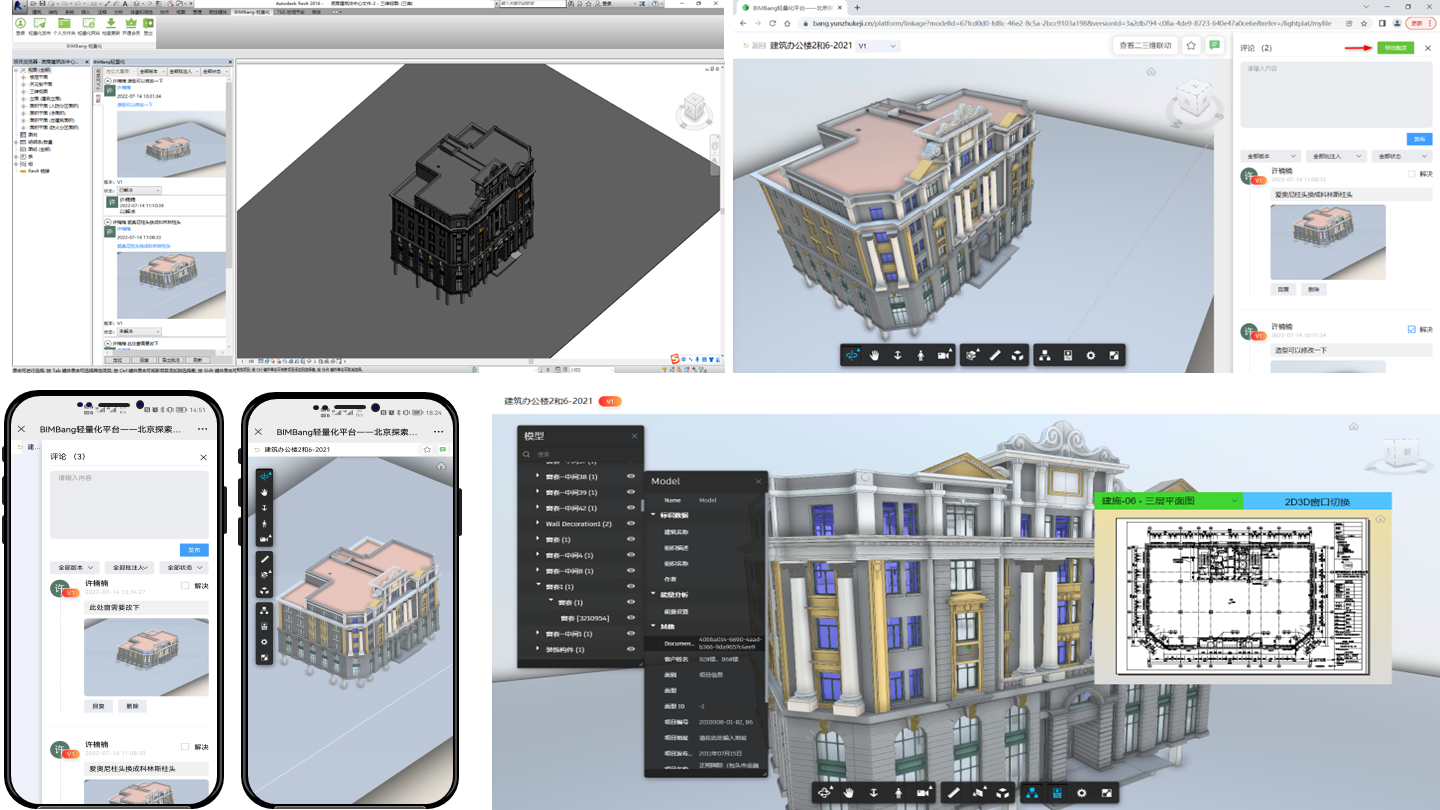Screen dimensions: 1440x810
Task: Open the V1 version dropdown beside model title
Action: click(877, 46)
